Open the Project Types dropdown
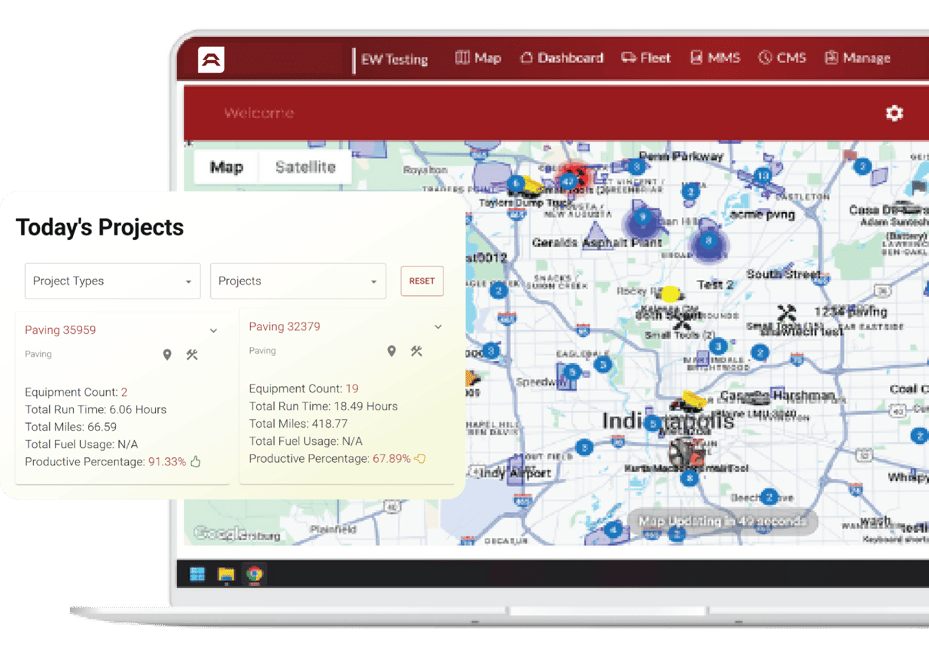The image size is (929, 660). (x=112, y=281)
